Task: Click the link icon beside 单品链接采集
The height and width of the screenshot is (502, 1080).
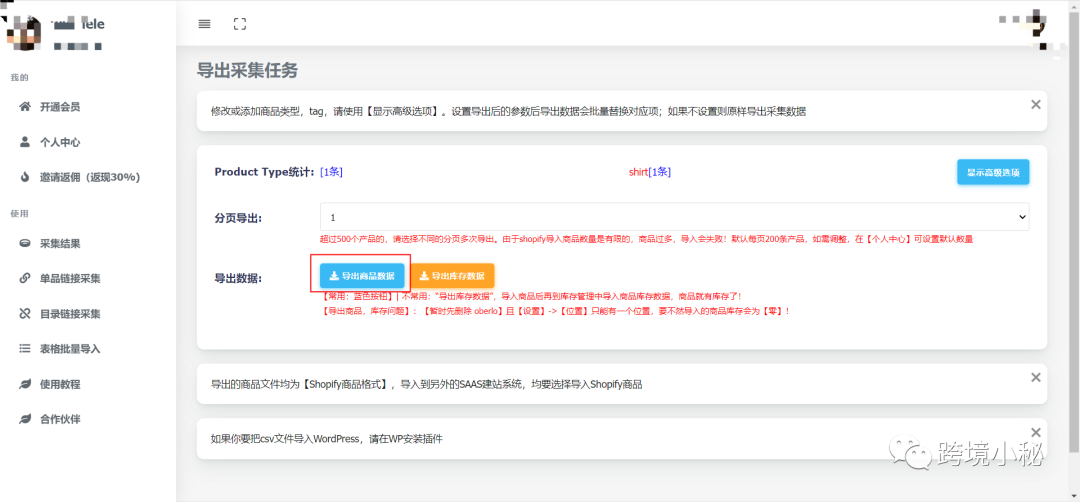Action: [x=25, y=278]
